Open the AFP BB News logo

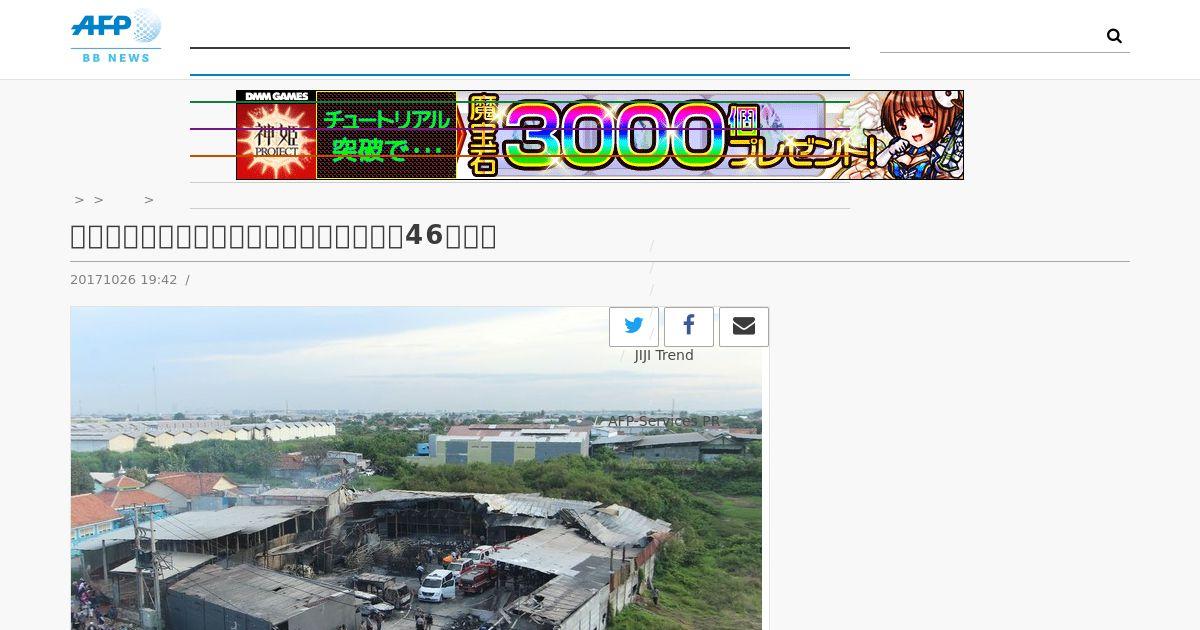click(x=116, y=36)
